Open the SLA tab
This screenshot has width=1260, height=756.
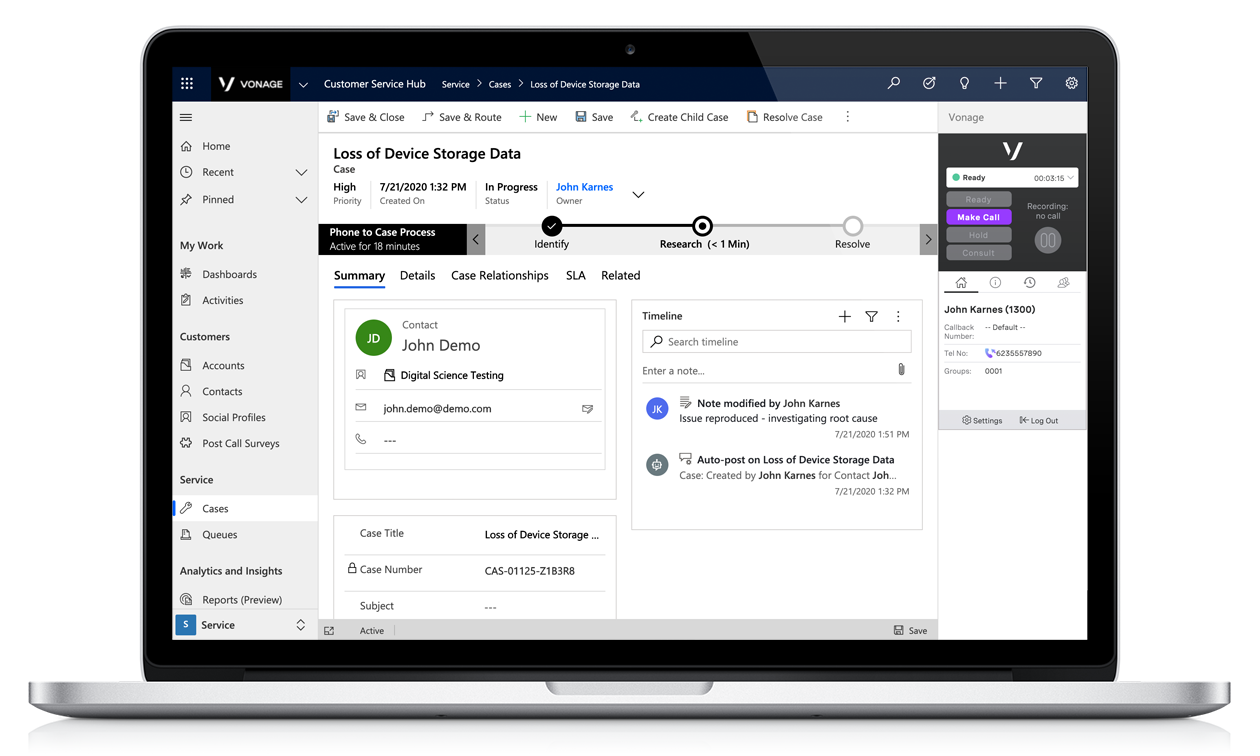coord(576,276)
